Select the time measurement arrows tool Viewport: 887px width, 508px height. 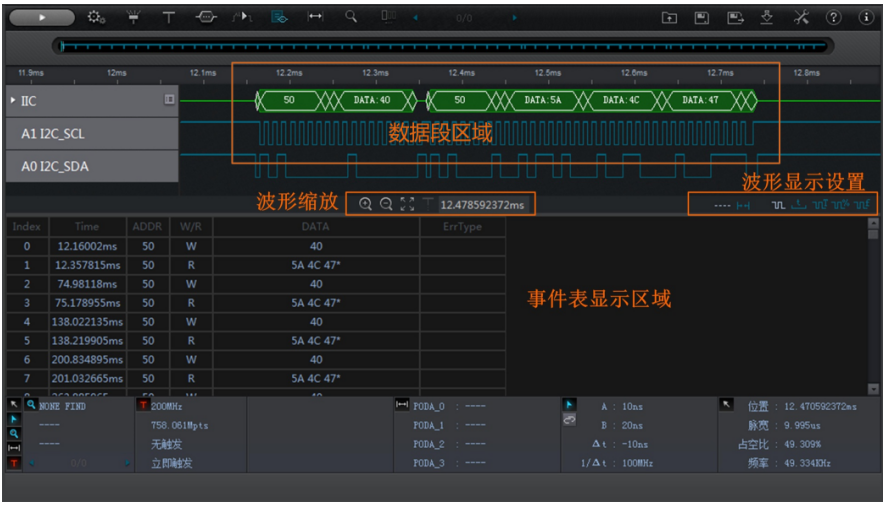coord(315,17)
